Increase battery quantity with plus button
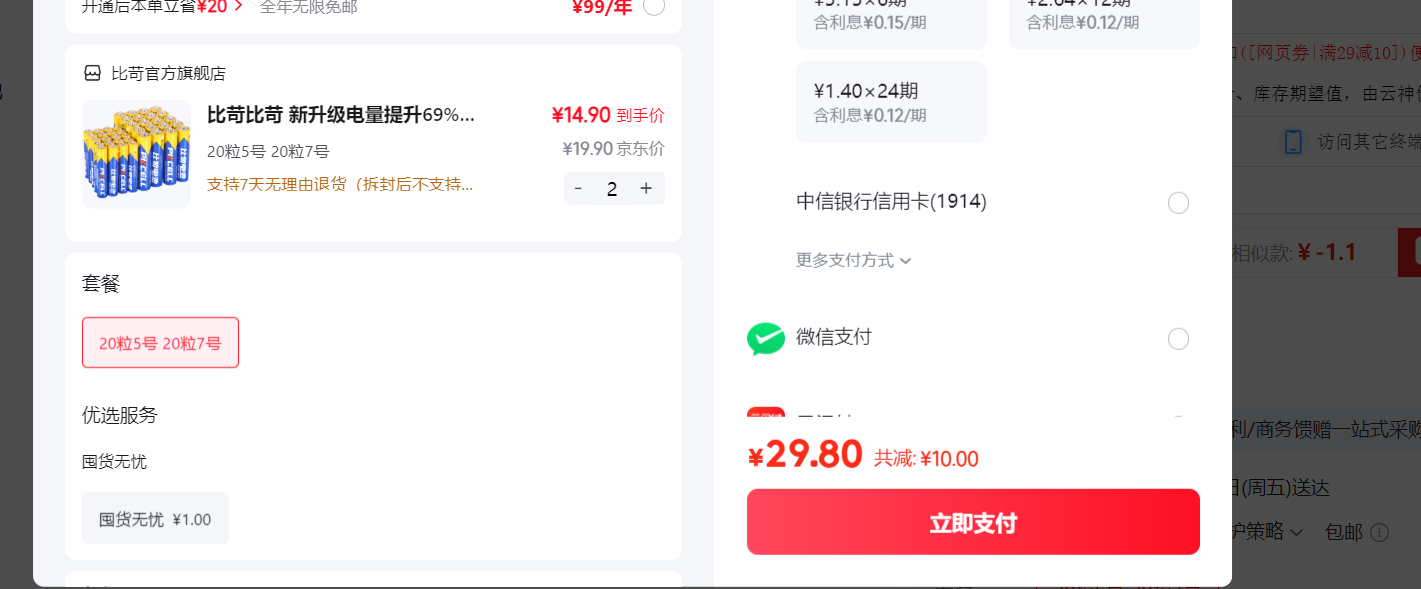This screenshot has height=589, width=1421. tap(646, 188)
